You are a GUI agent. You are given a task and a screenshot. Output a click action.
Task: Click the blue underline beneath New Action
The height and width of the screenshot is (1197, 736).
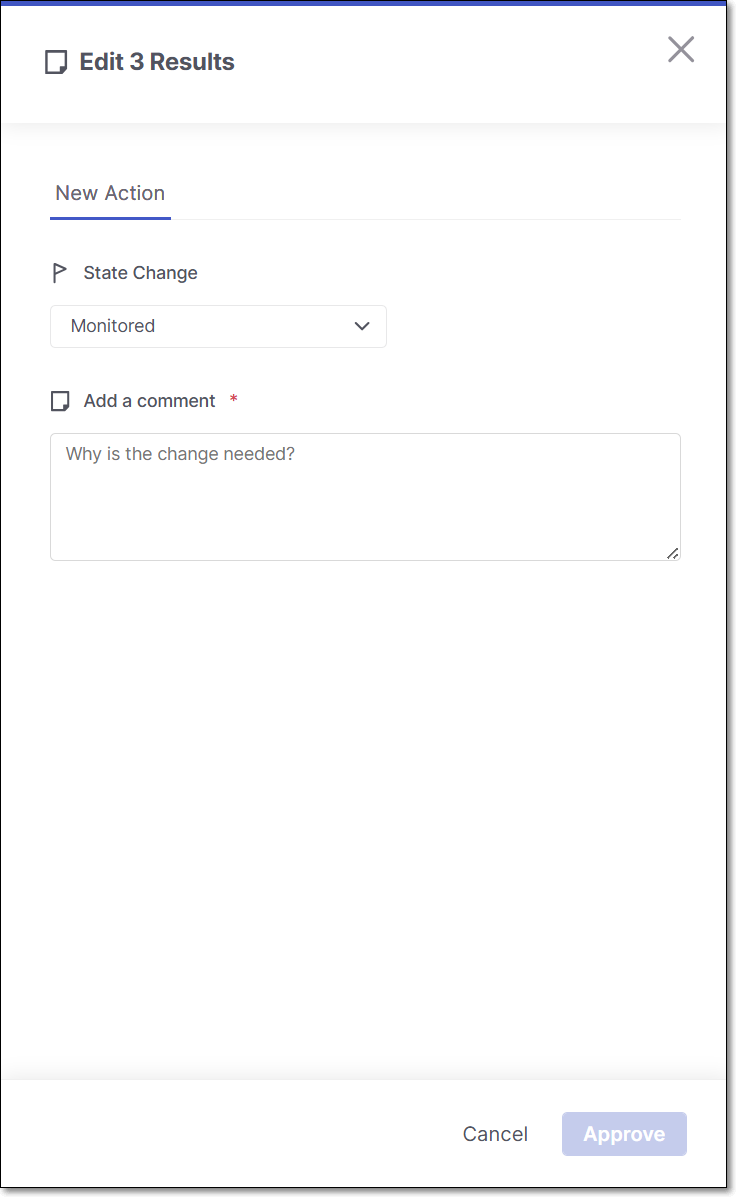click(110, 217)
